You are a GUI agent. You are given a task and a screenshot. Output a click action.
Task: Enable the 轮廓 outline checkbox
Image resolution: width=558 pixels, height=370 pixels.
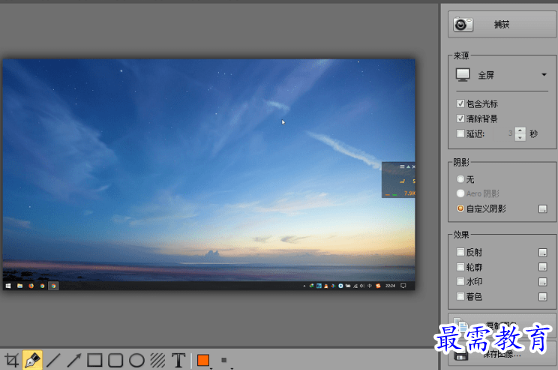(x=460, y=267)
